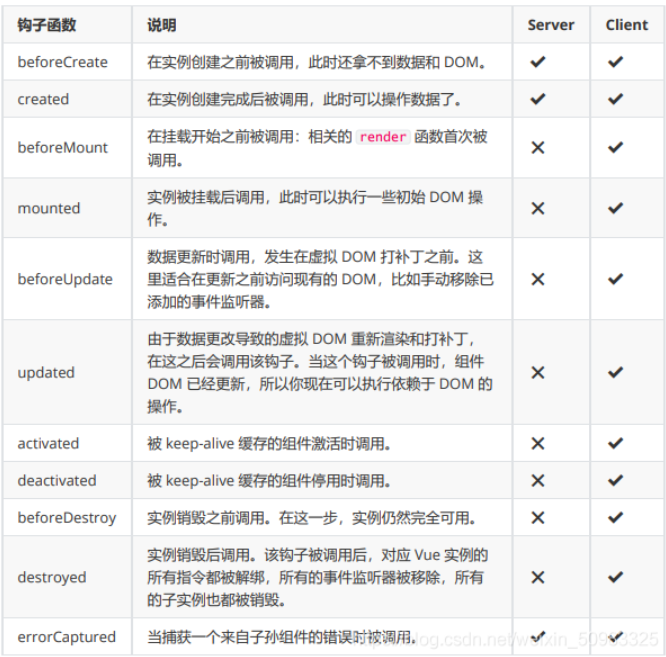Select the beforeMount hook name
Viewport: 666px width, 657px height.
click(62, 147)
